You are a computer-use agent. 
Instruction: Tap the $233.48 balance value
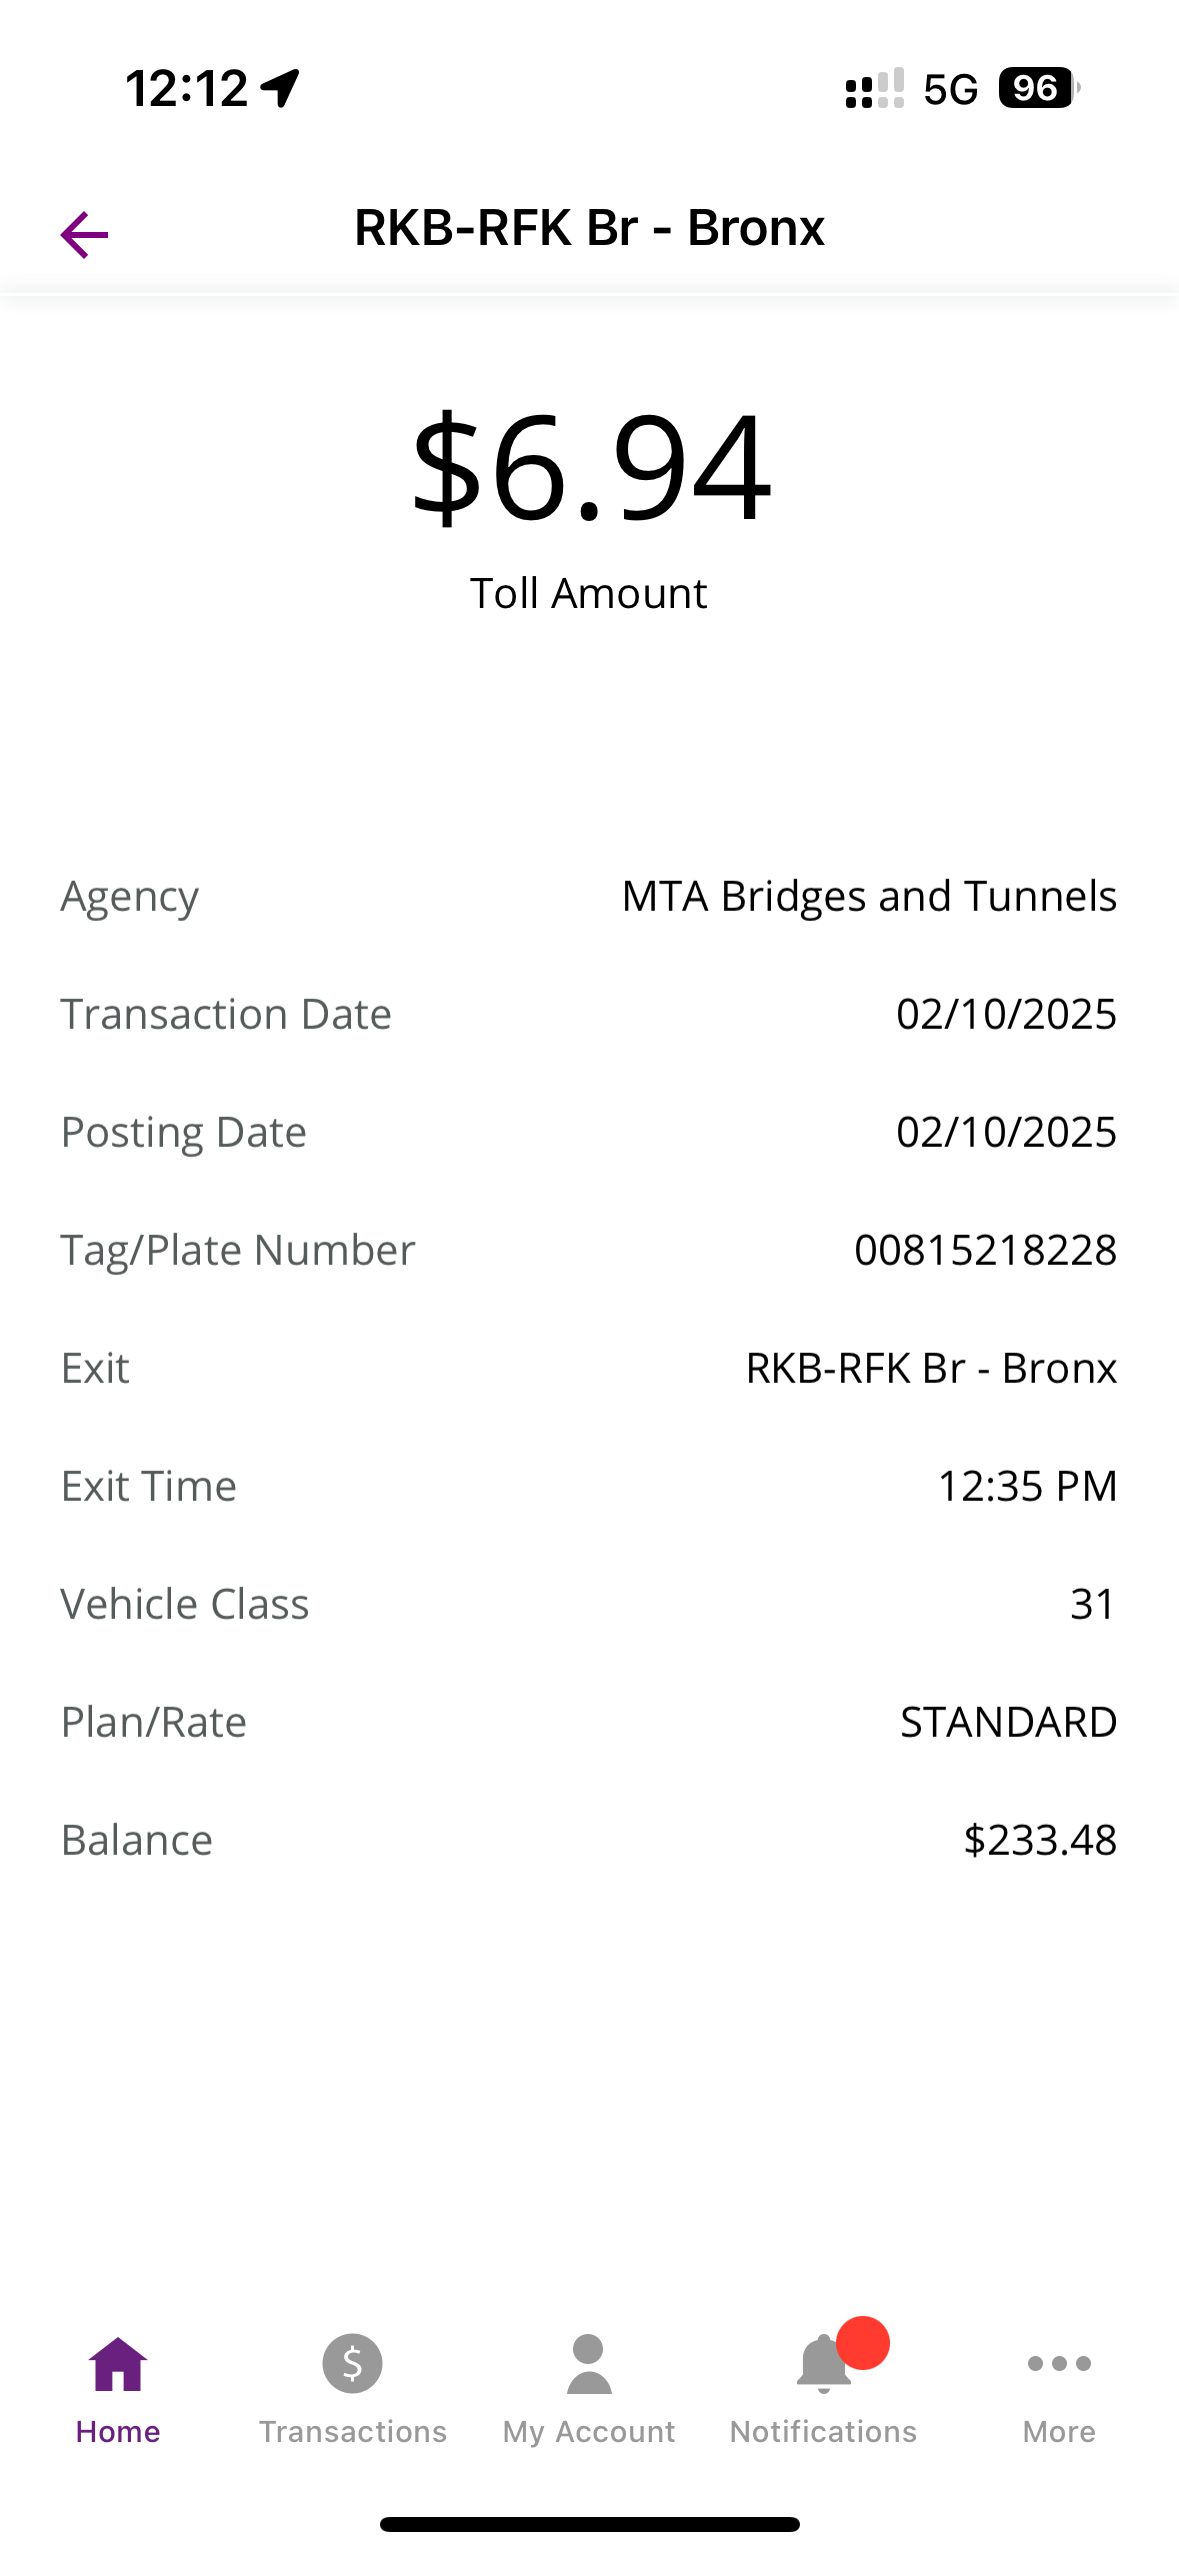point(1040,1840)
